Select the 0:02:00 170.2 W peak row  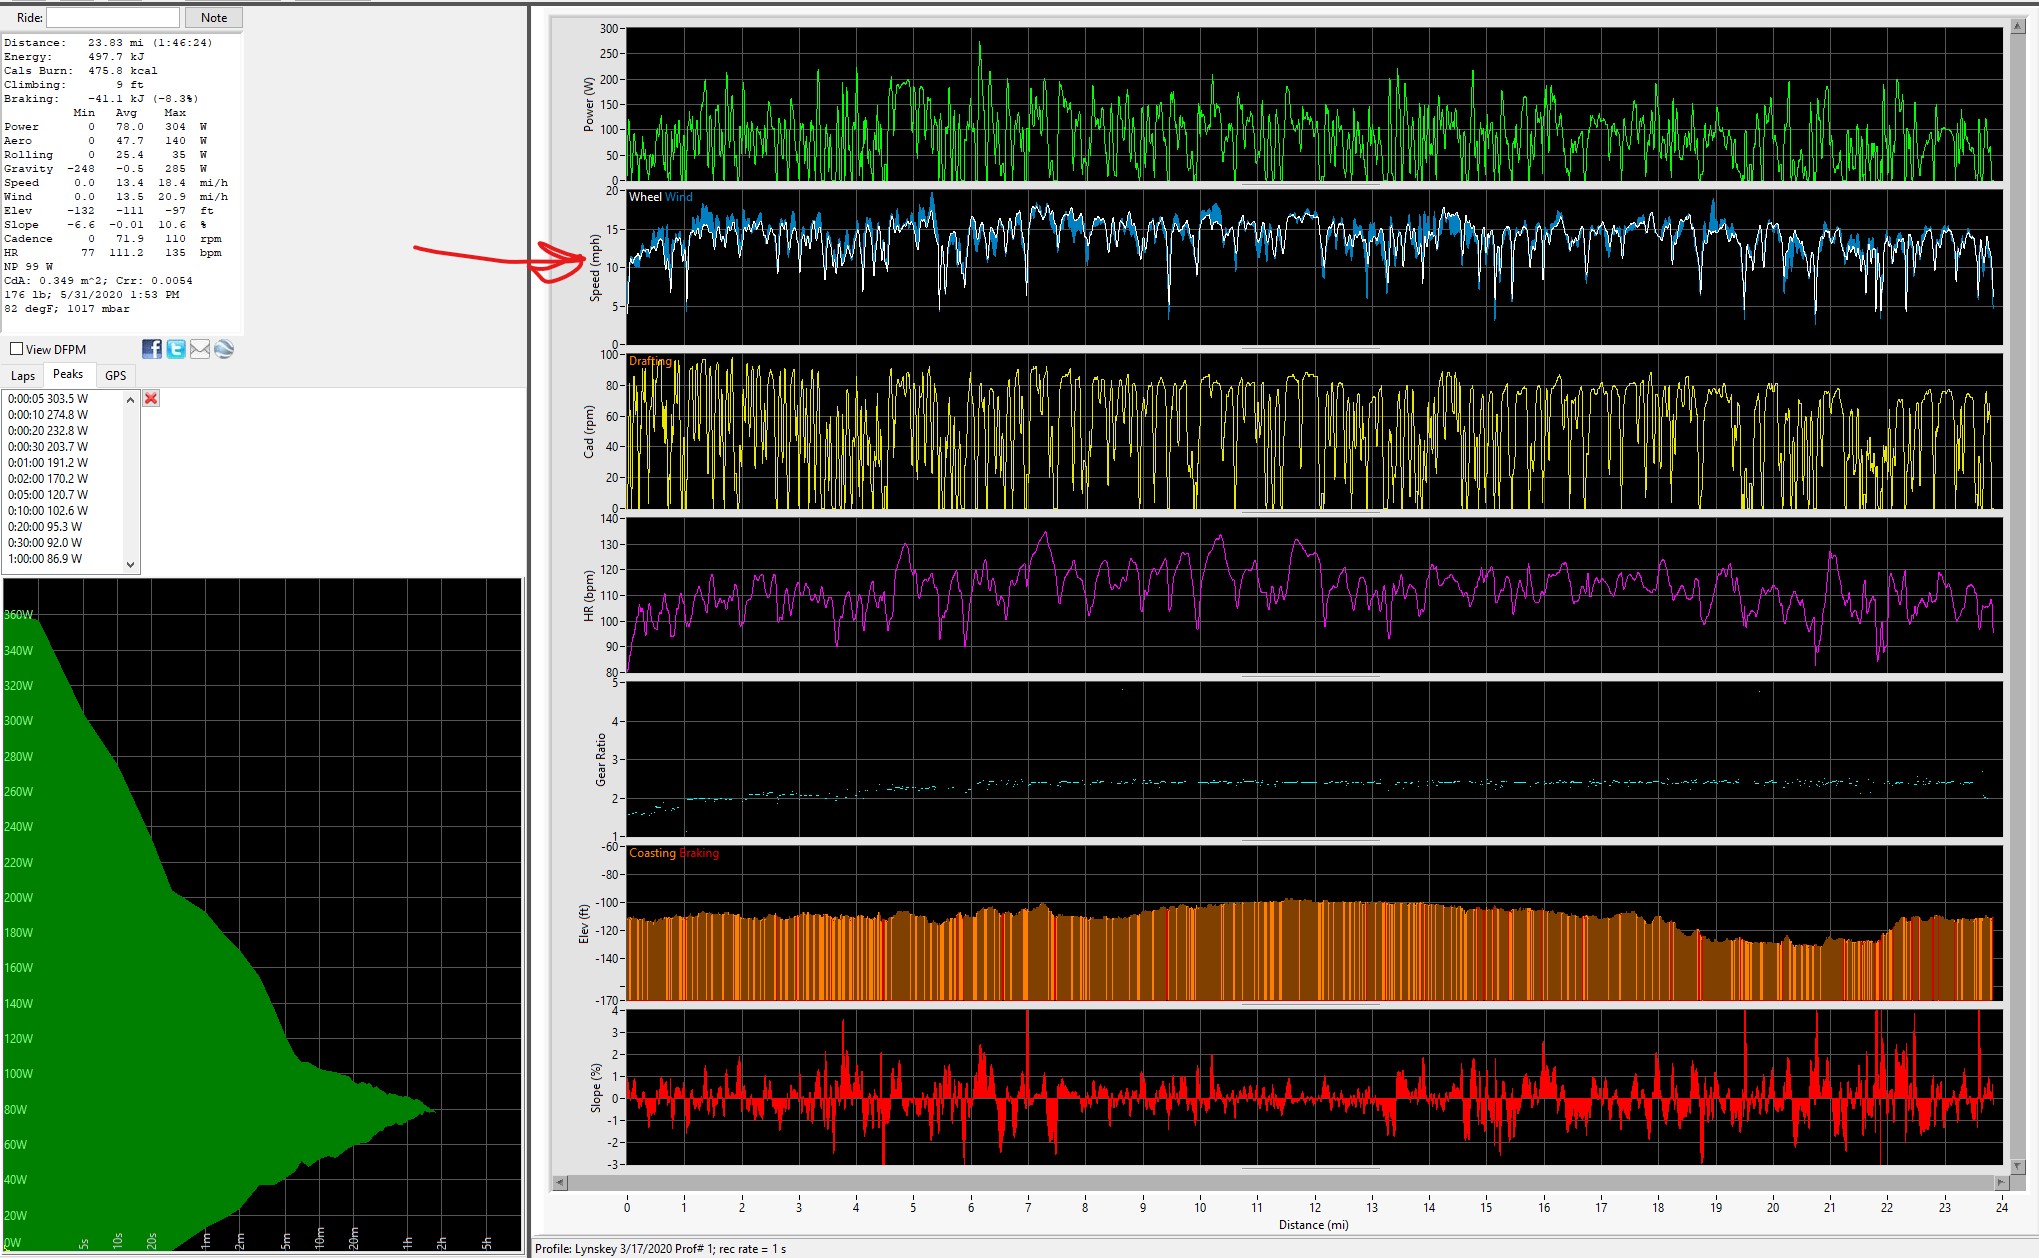[x=48, y=479]
